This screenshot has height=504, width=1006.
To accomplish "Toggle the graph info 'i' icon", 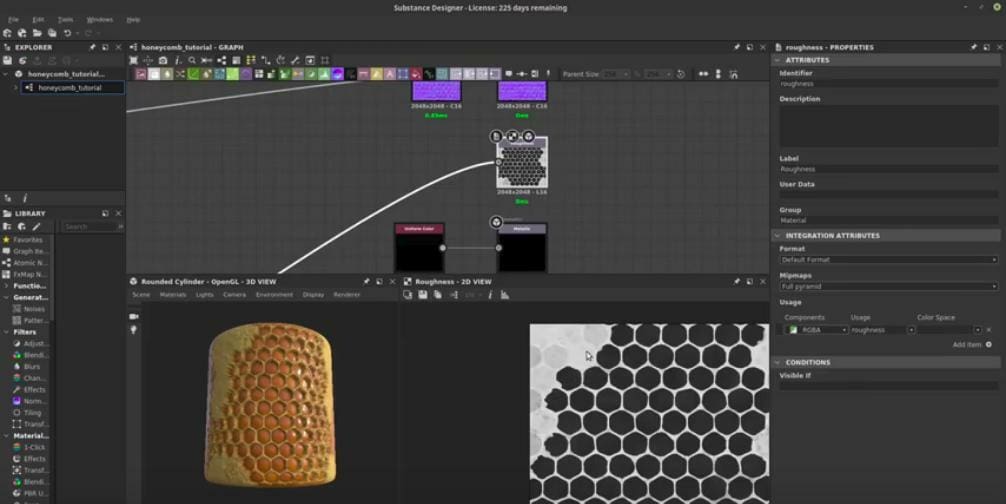I will [178, 60].
